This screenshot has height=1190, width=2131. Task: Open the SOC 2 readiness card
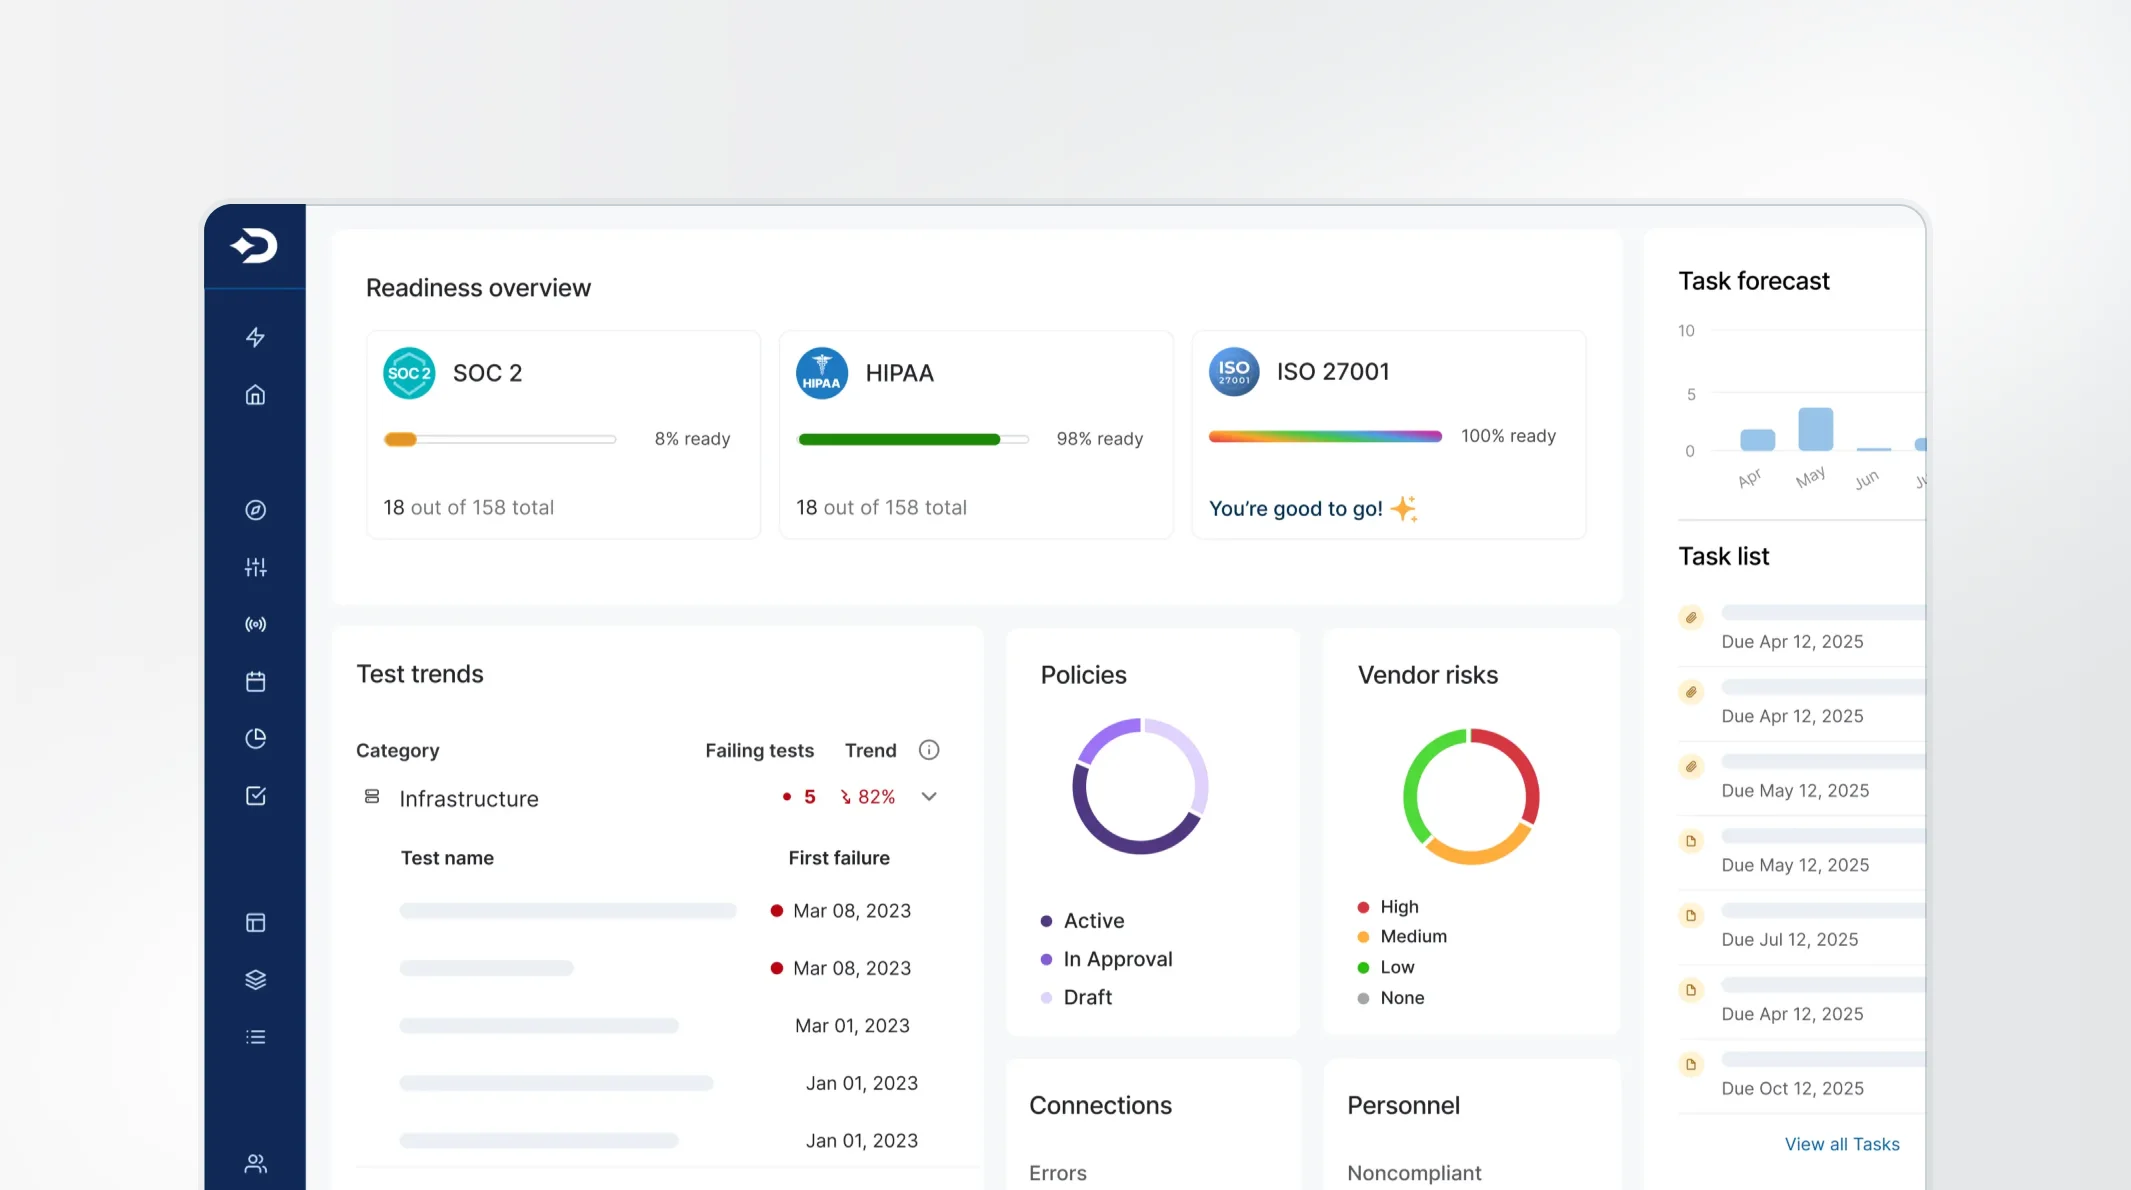[563, 435]
